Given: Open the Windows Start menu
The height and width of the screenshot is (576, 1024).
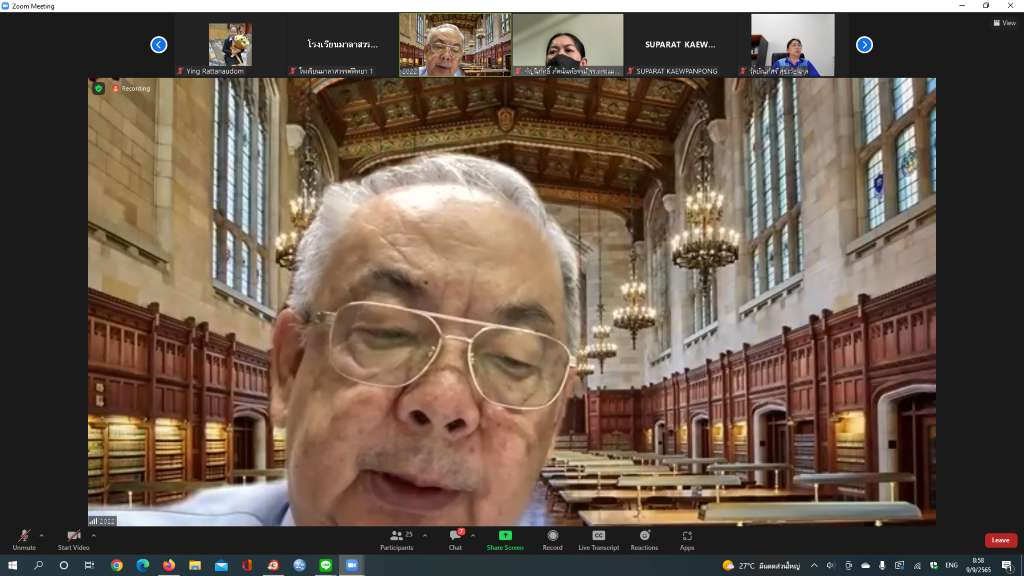Looking at the screenshot, I should click(12, 565).
